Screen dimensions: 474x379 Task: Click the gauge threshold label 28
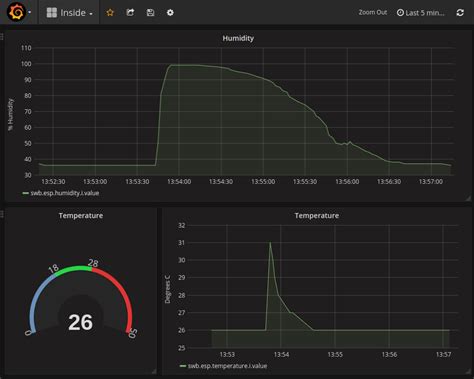point(93,263)
